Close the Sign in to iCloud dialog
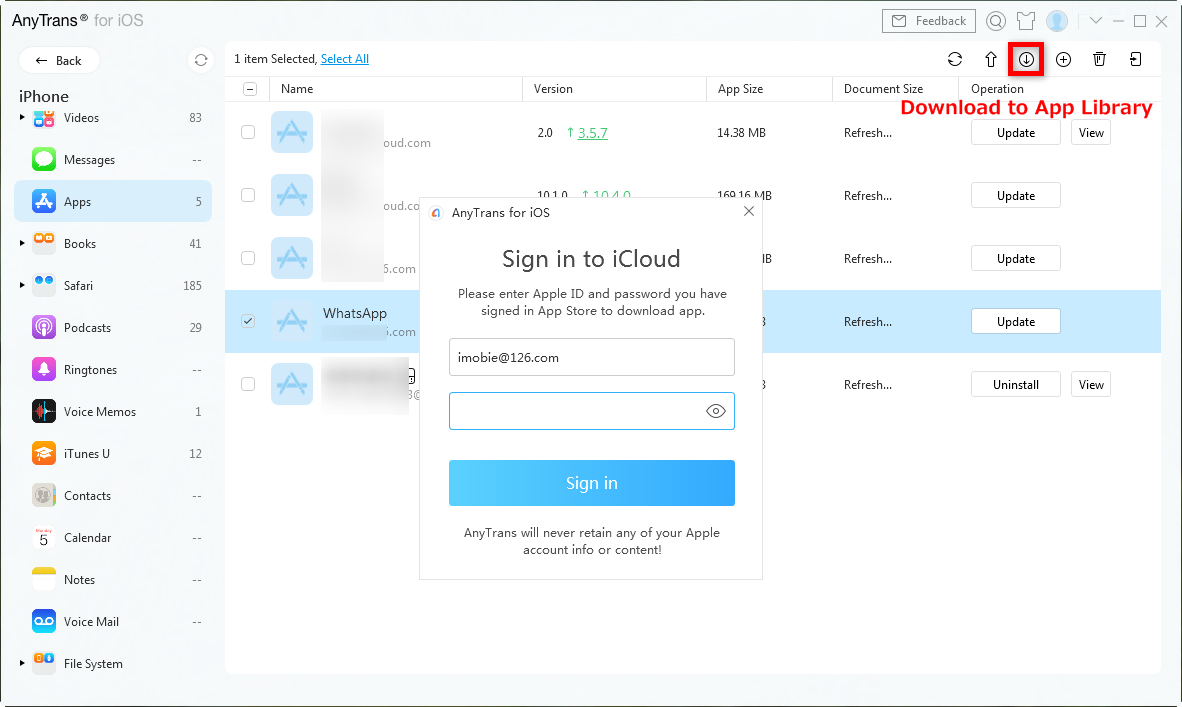The height and width of the screenshot is (707, 1182). pyautogui.click(x=749, y=211)
